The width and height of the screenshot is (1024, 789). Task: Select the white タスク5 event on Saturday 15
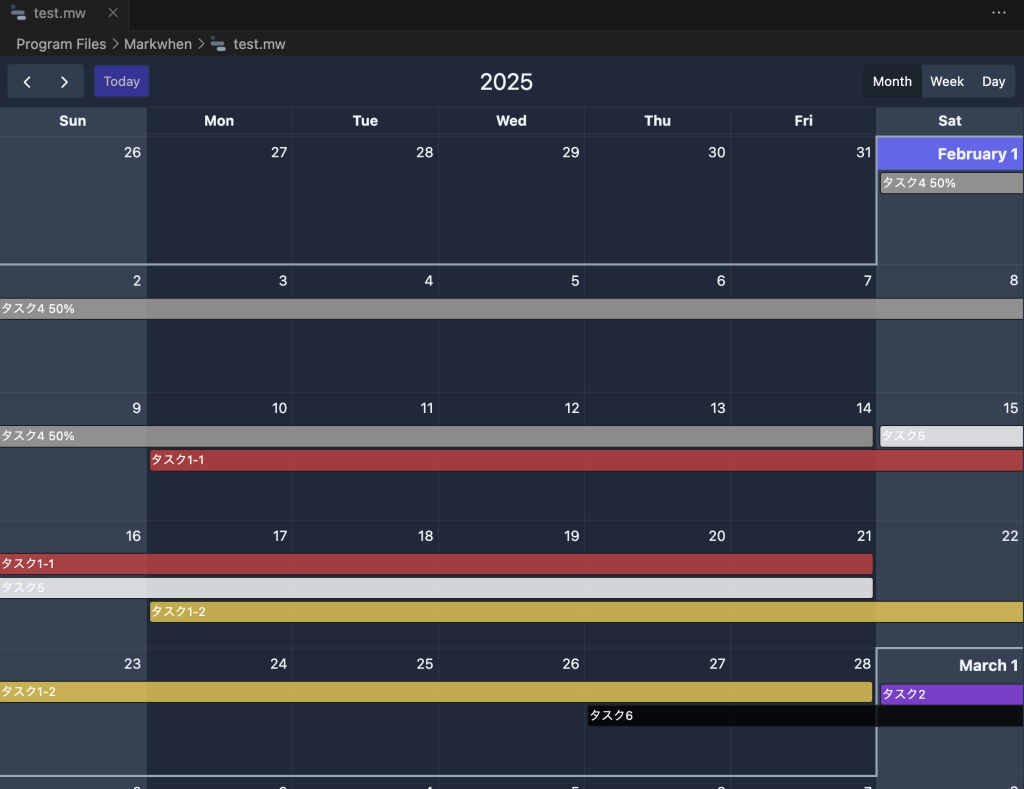pos(951,436)
